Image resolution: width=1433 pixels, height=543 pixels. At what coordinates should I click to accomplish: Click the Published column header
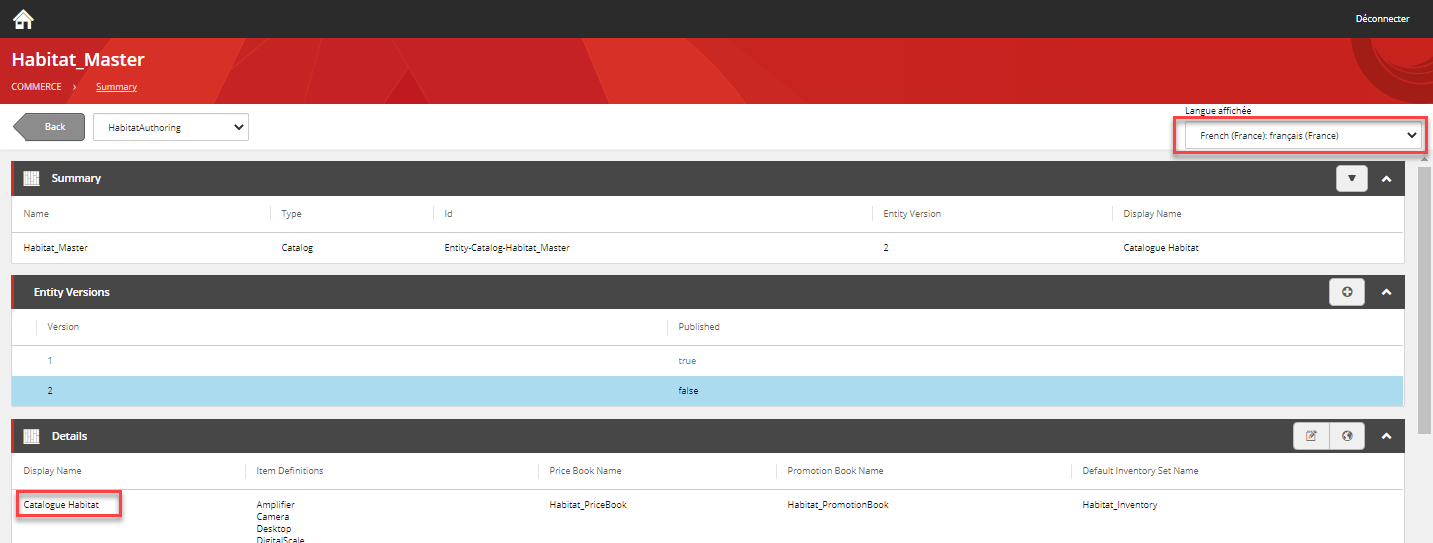[699, 327]
